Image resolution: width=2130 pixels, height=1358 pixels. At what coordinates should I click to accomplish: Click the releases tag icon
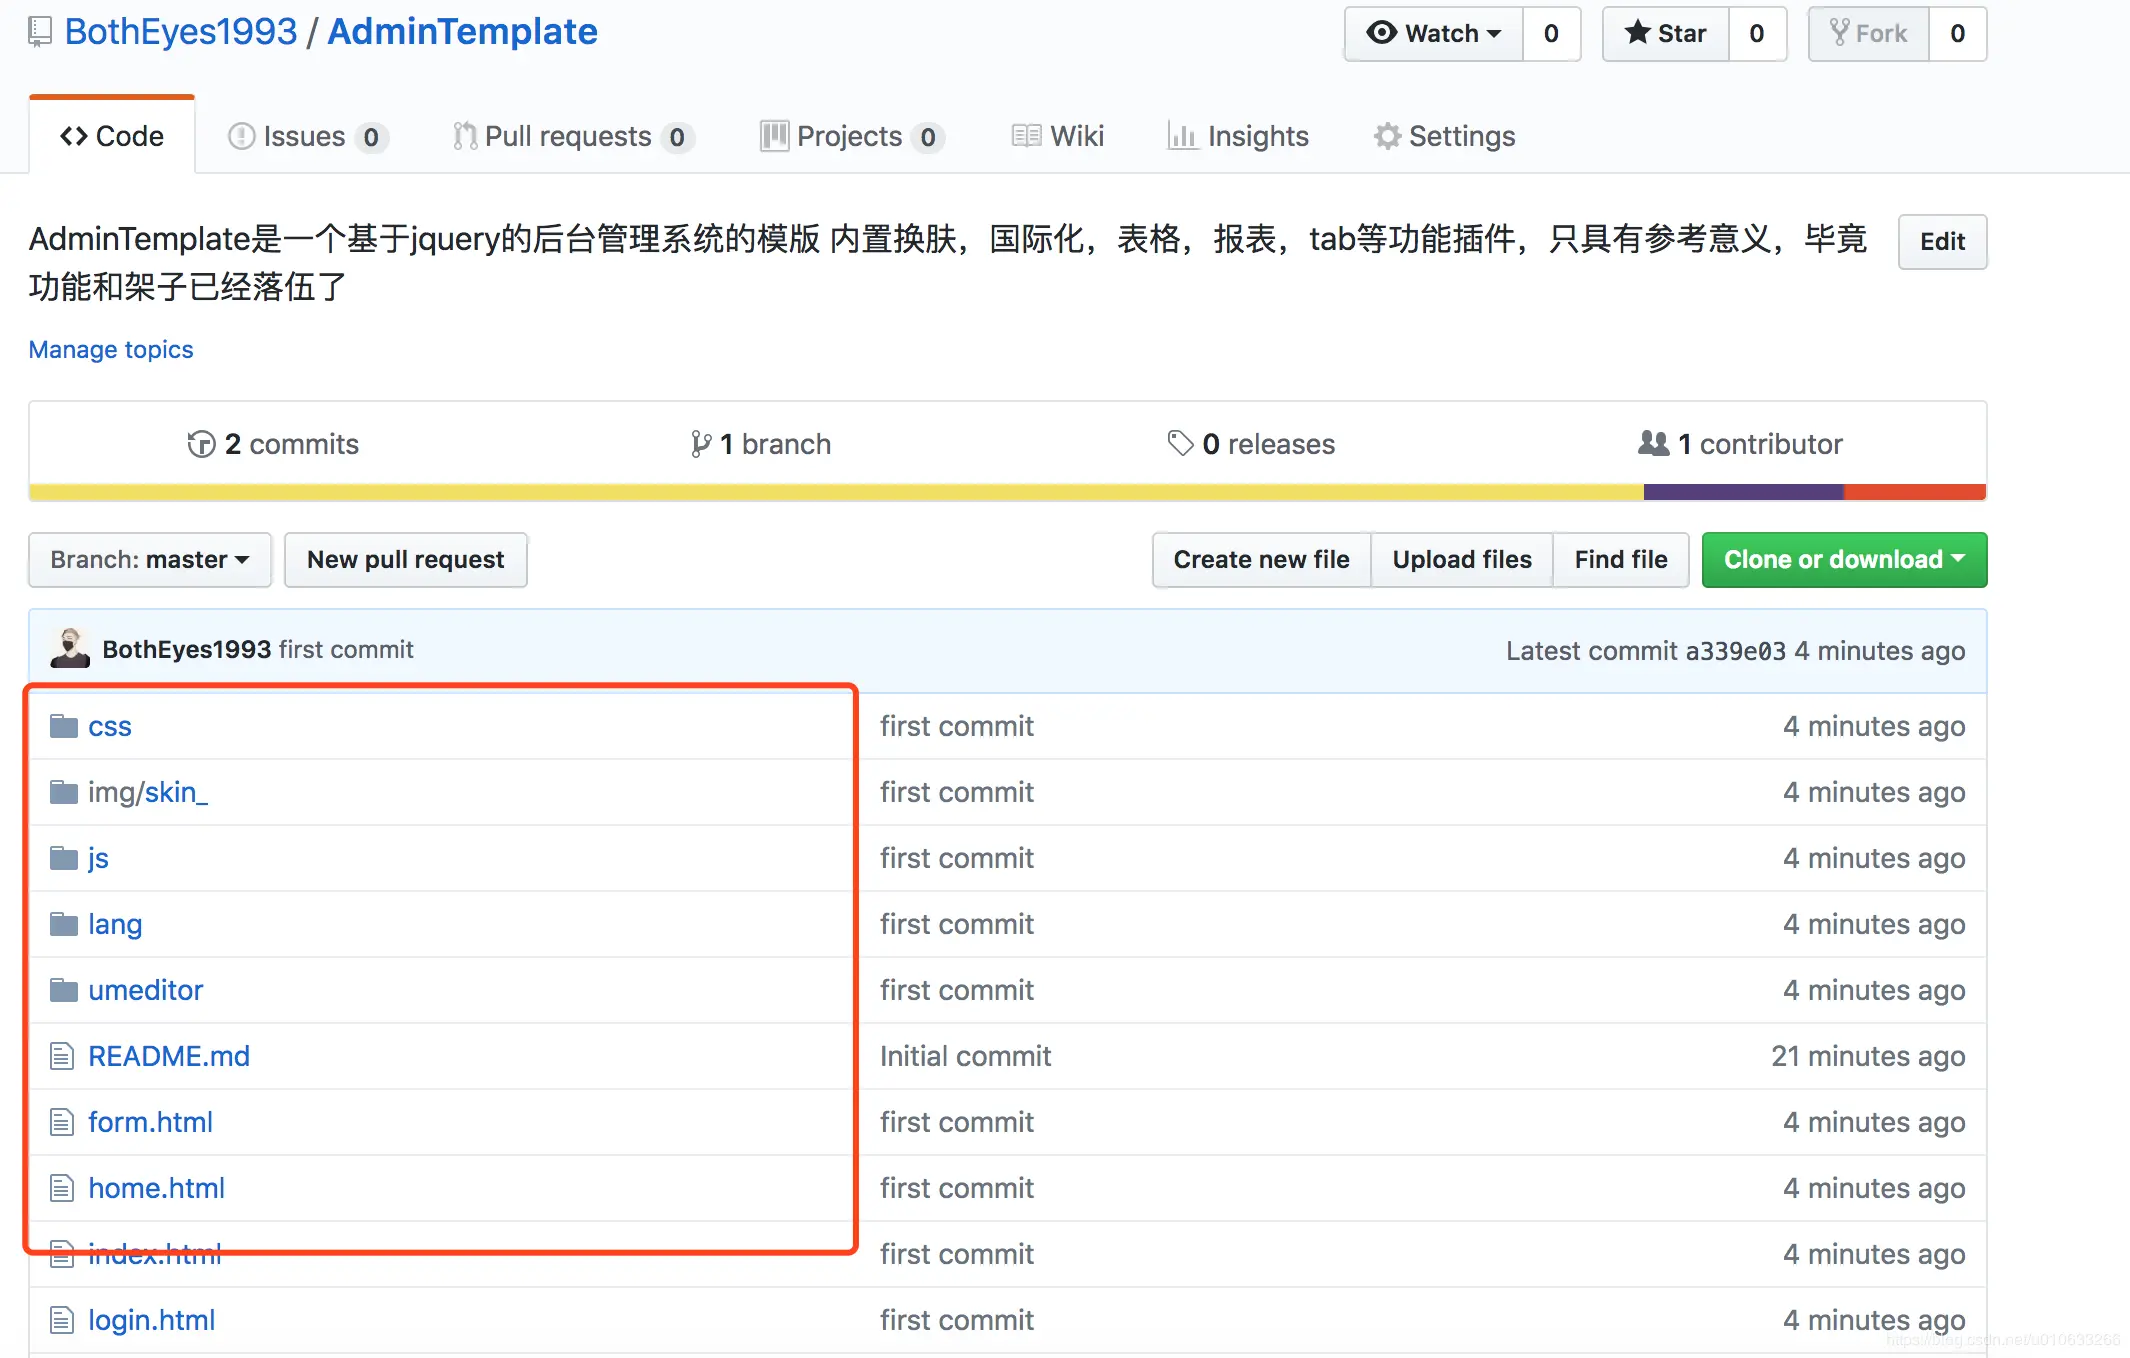[1180, 443]
